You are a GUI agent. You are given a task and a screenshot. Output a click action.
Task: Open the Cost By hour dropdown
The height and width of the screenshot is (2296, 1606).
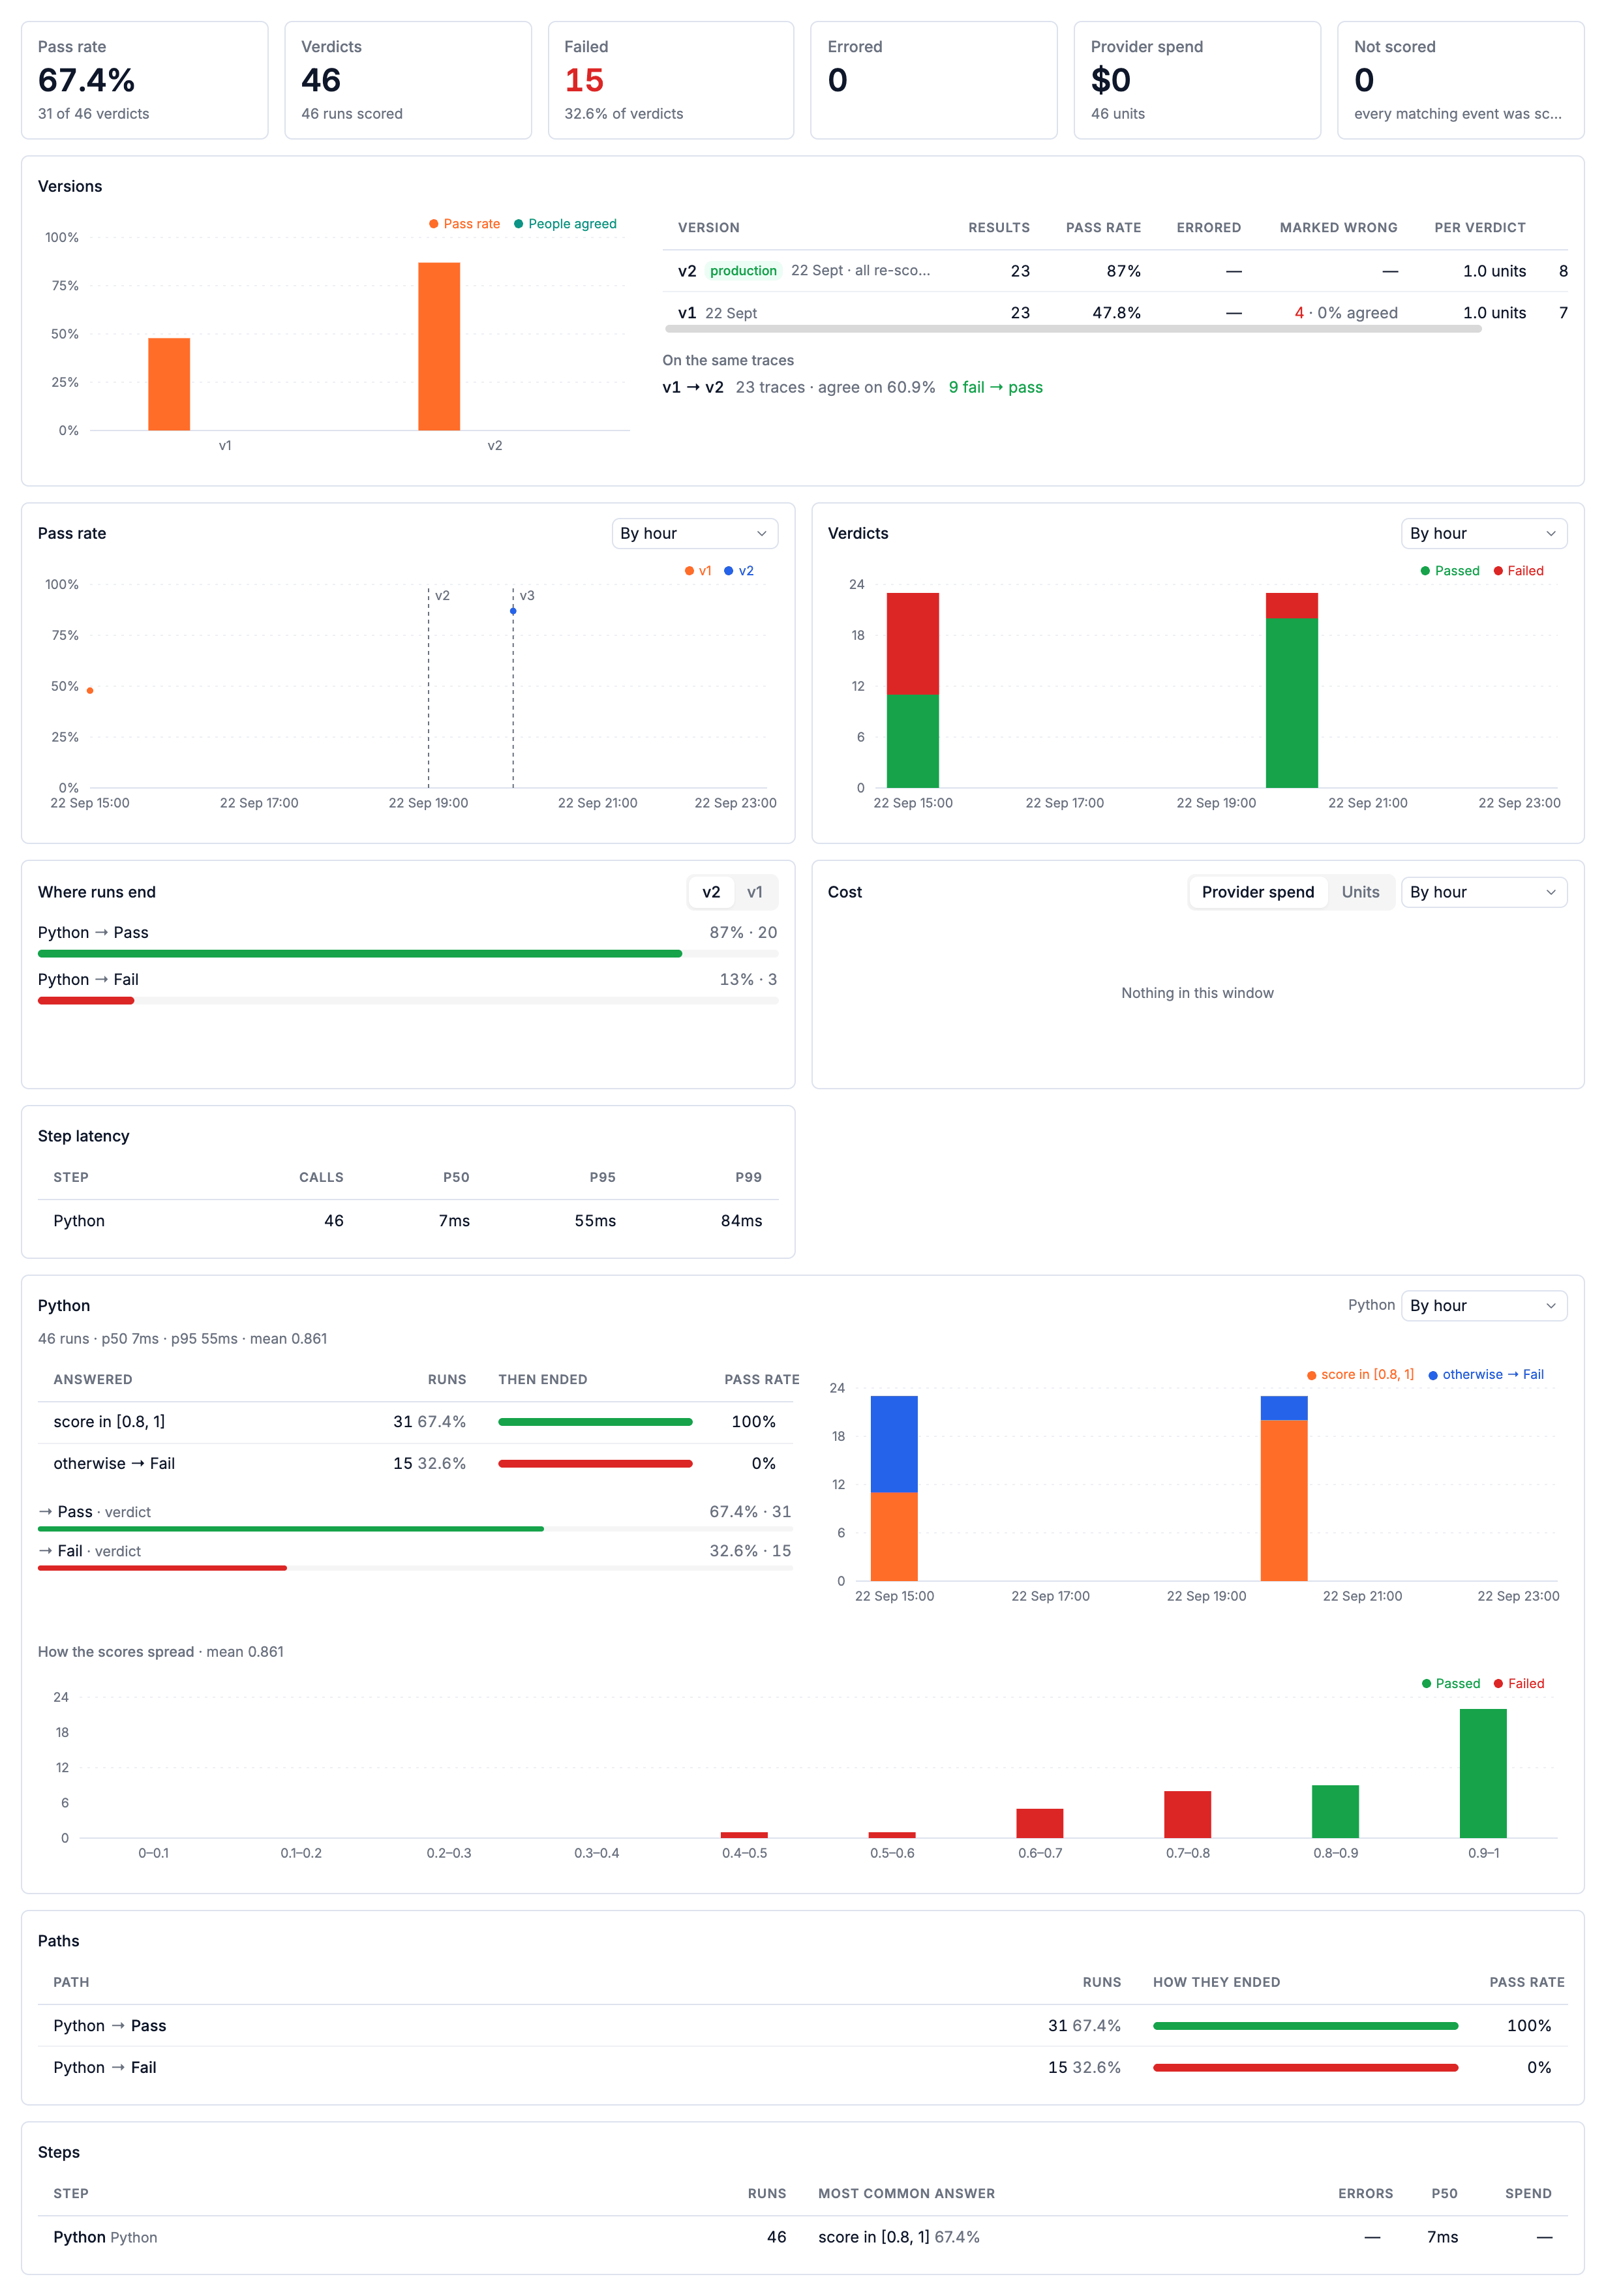(1483, 892)
